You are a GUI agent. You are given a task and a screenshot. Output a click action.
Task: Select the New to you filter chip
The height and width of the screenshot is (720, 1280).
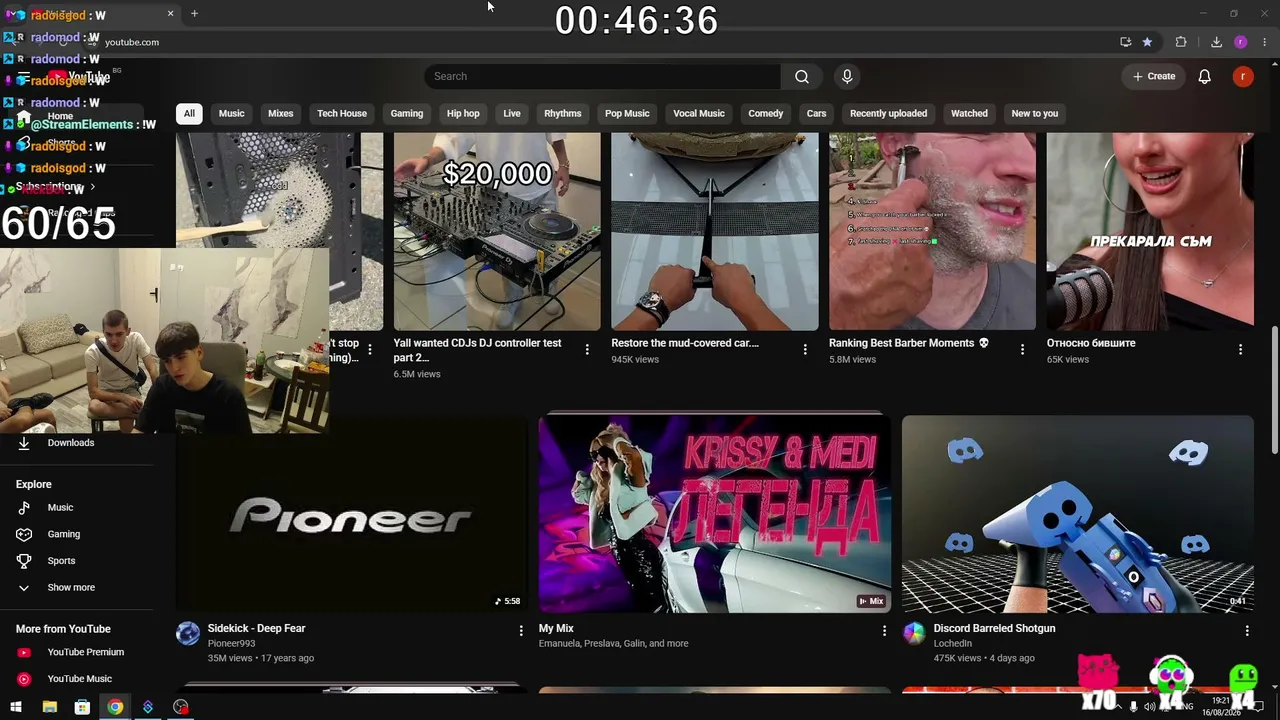(1035, 114)
